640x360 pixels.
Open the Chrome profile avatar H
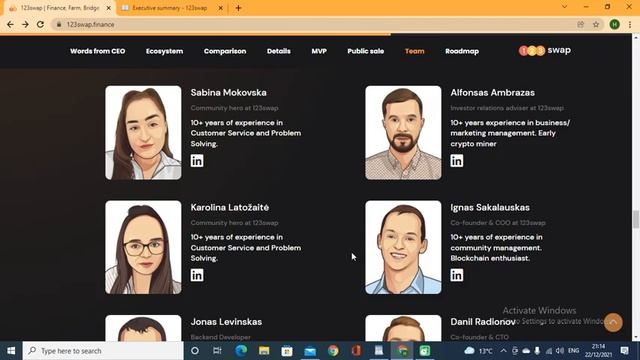click(614, 24)
